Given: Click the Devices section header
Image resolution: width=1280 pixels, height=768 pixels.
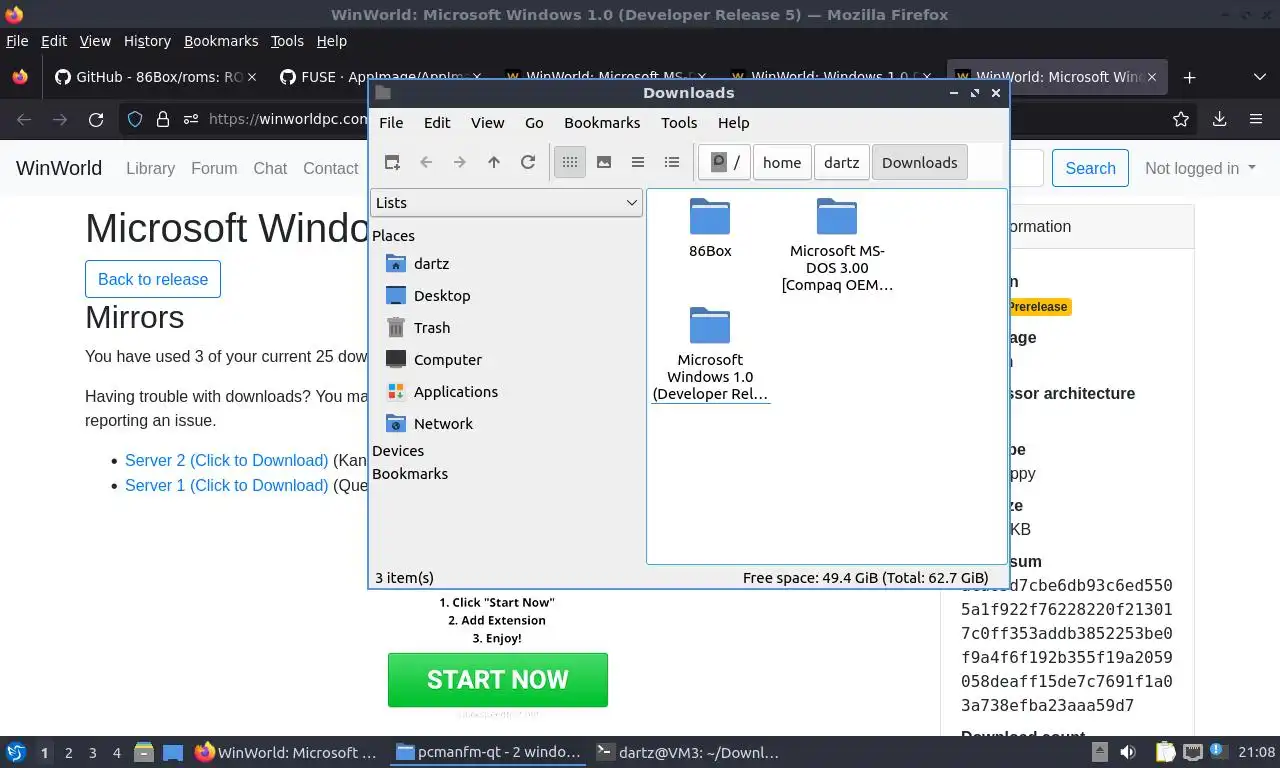Looking at the screenshot, I should [398, 451].
